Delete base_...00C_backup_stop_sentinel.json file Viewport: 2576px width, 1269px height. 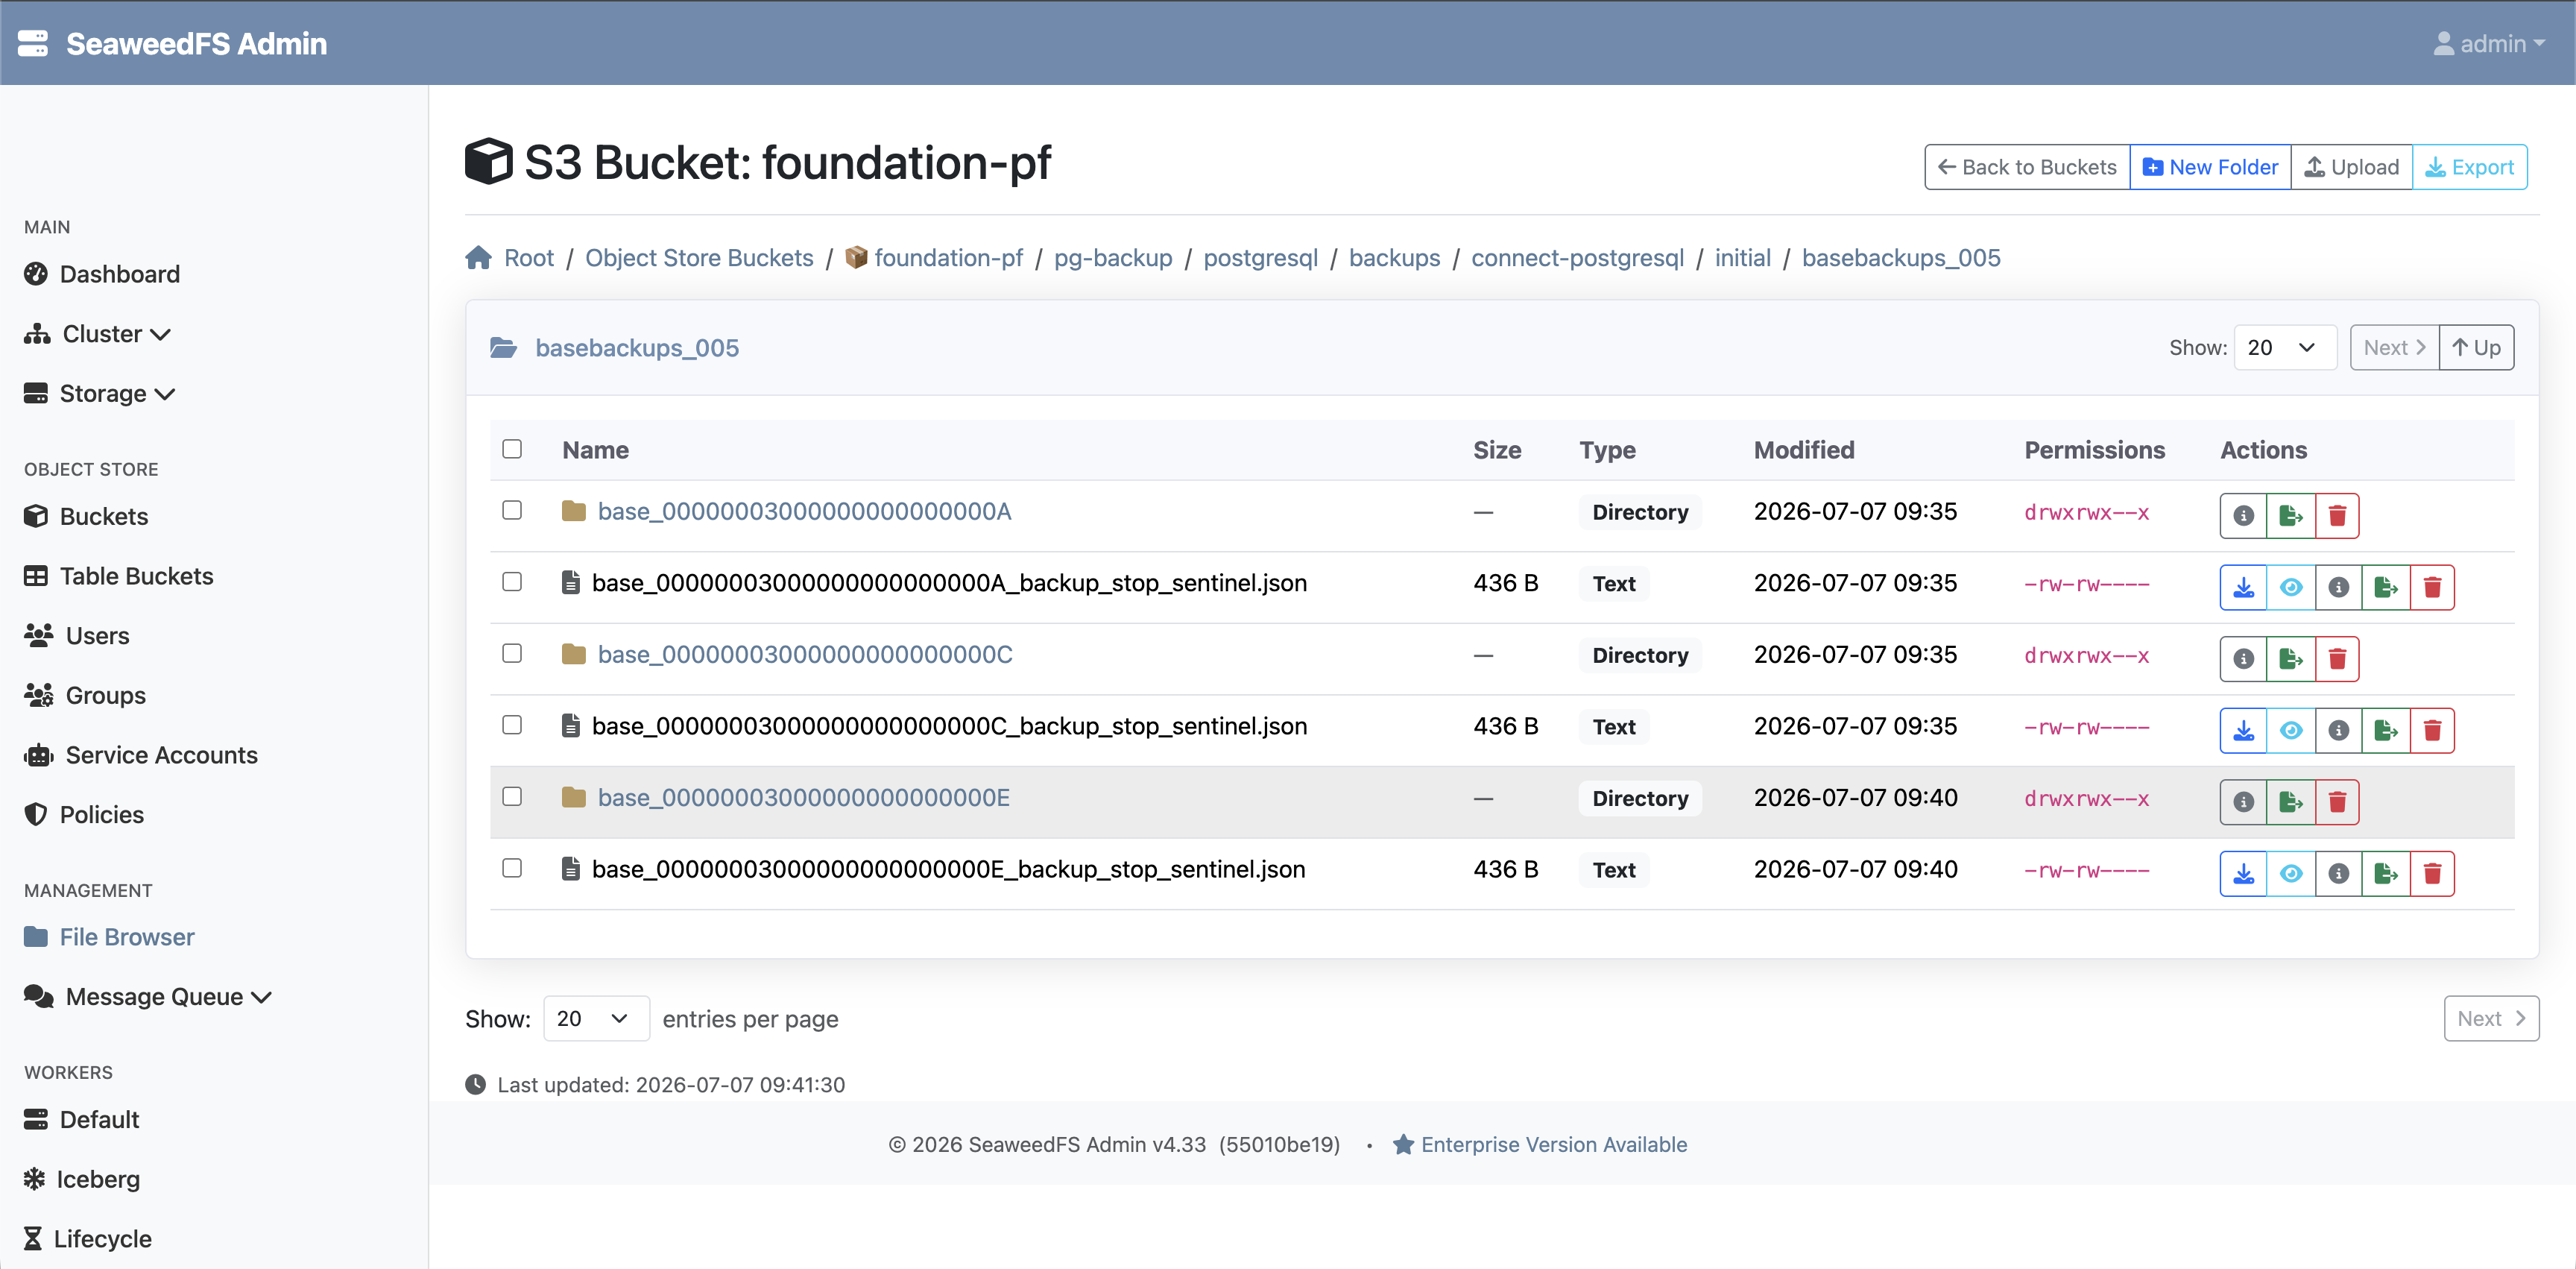2432,730
